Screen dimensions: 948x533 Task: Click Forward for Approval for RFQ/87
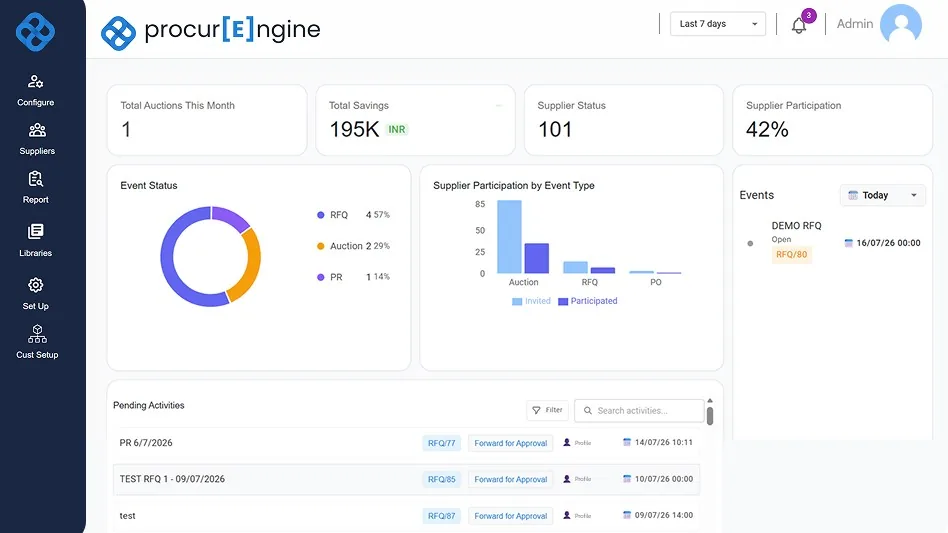point(510,516)
